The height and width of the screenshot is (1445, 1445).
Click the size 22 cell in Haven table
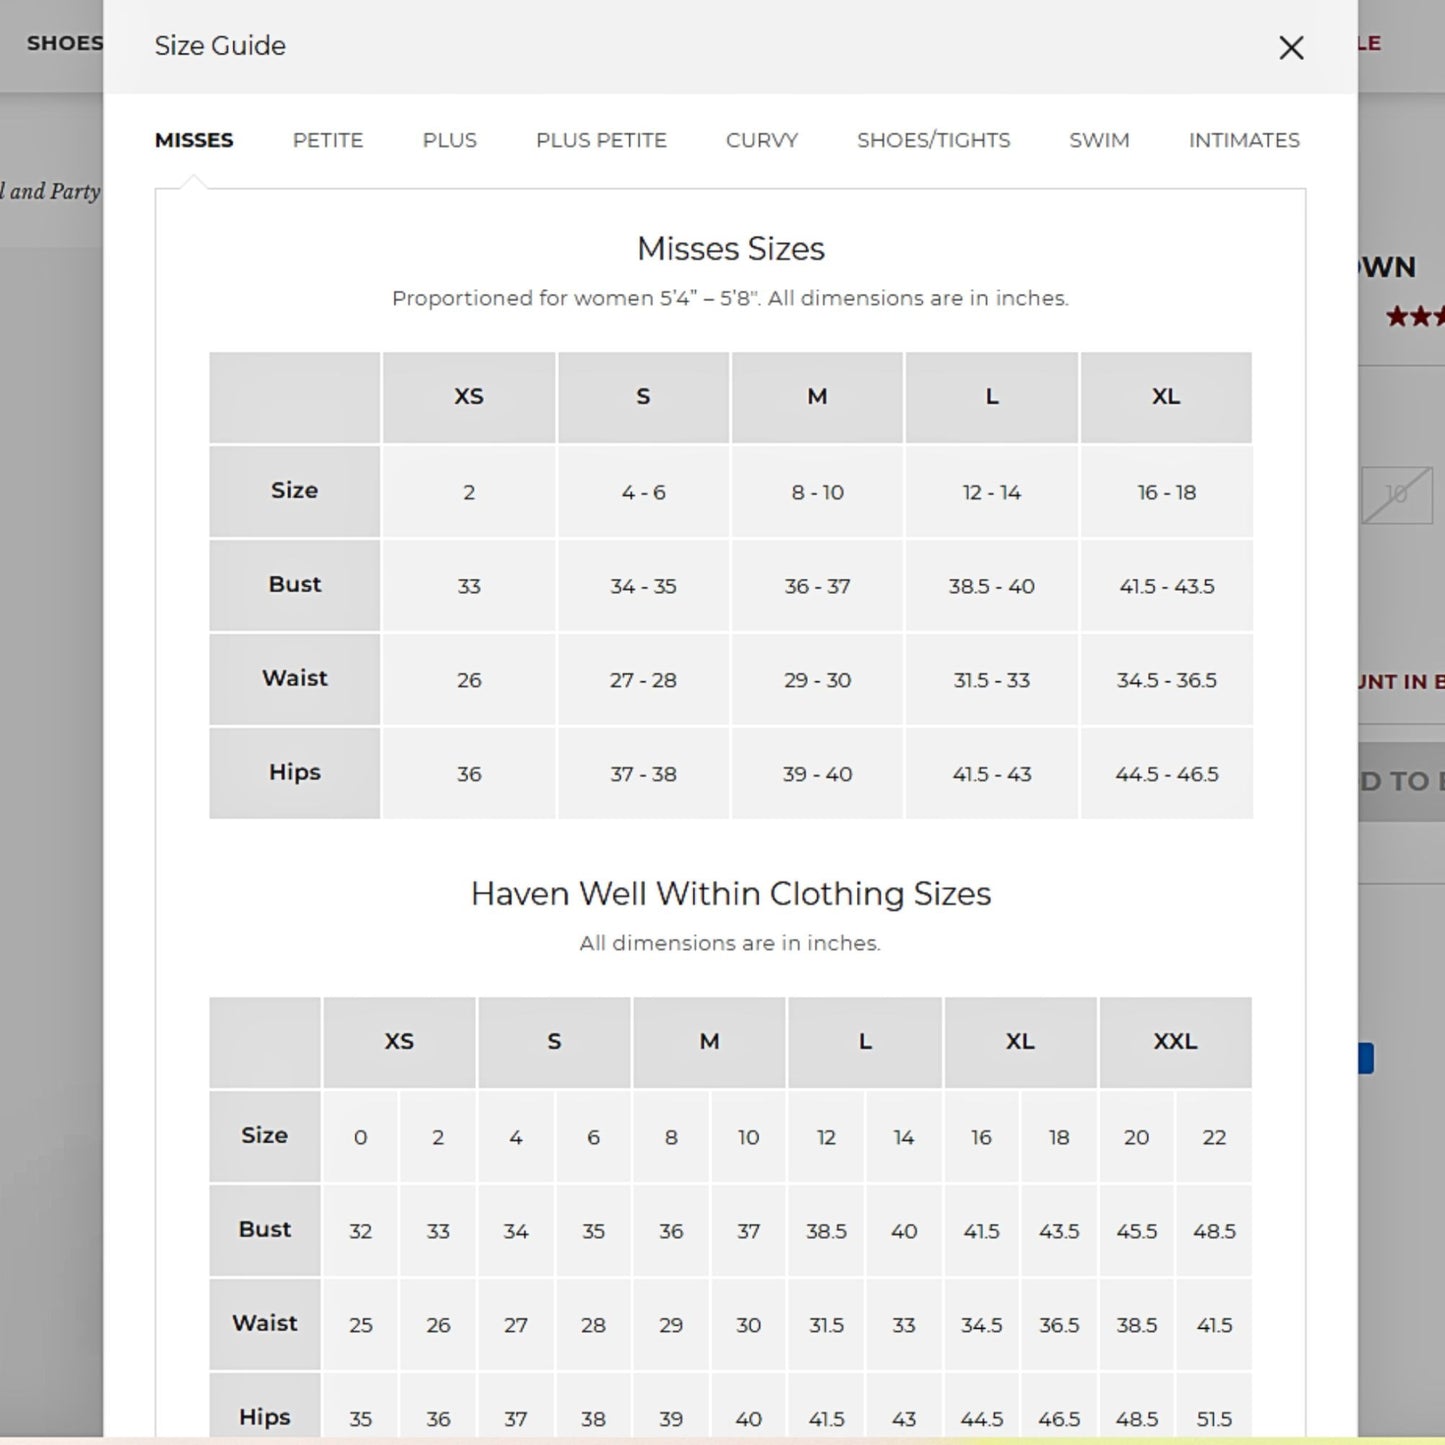[x=1213, y=1137]
